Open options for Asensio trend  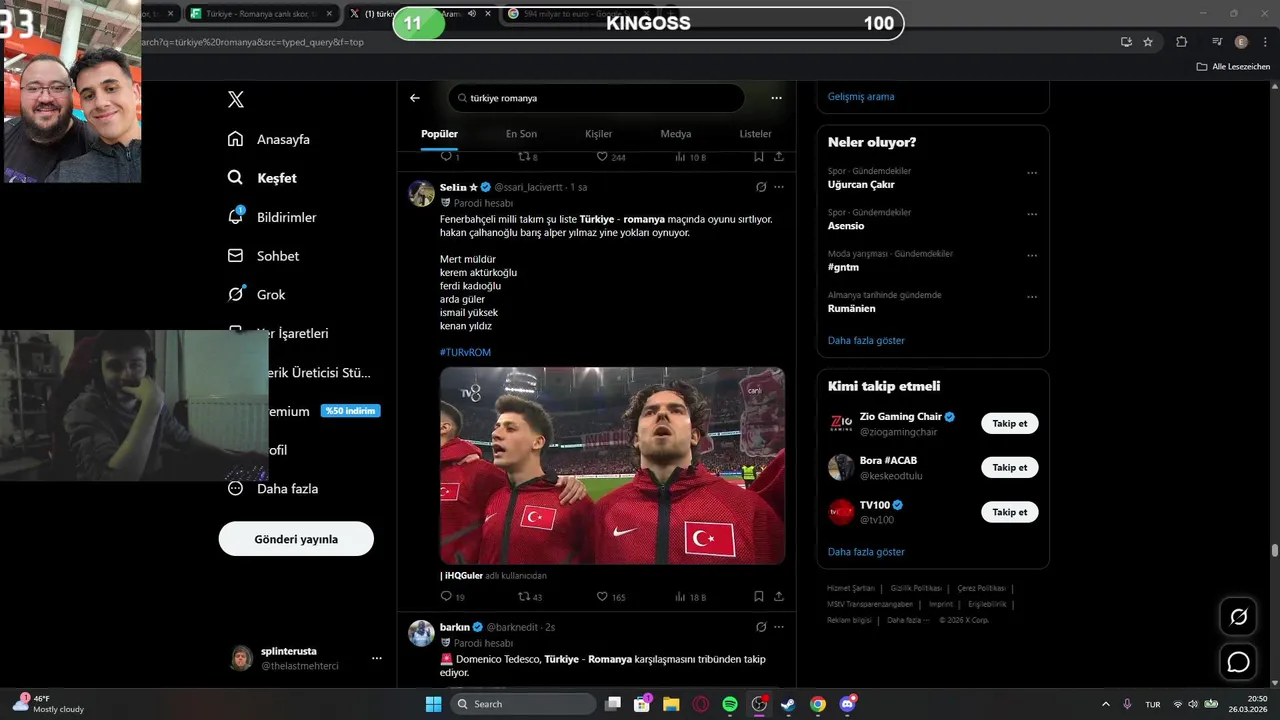pos(1032,214)
